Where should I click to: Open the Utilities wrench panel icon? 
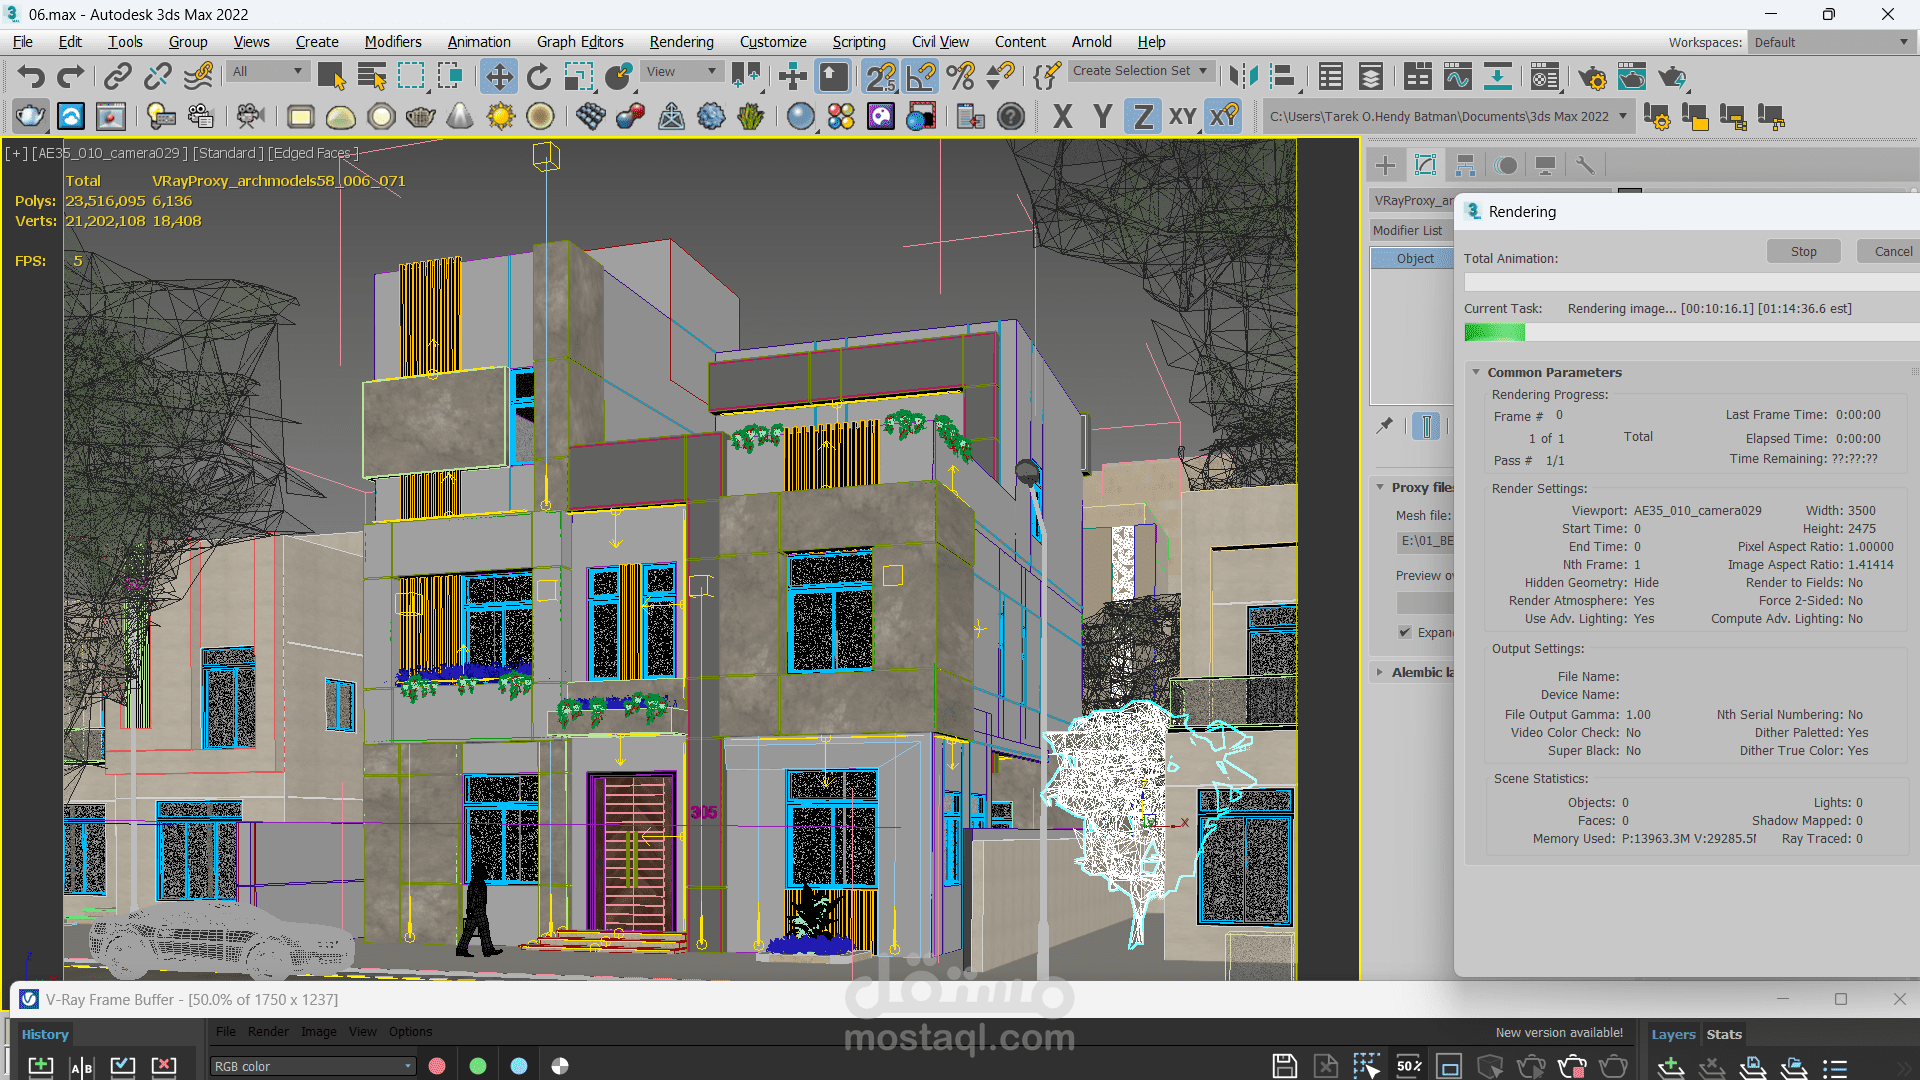click(x=1585, y=165)
